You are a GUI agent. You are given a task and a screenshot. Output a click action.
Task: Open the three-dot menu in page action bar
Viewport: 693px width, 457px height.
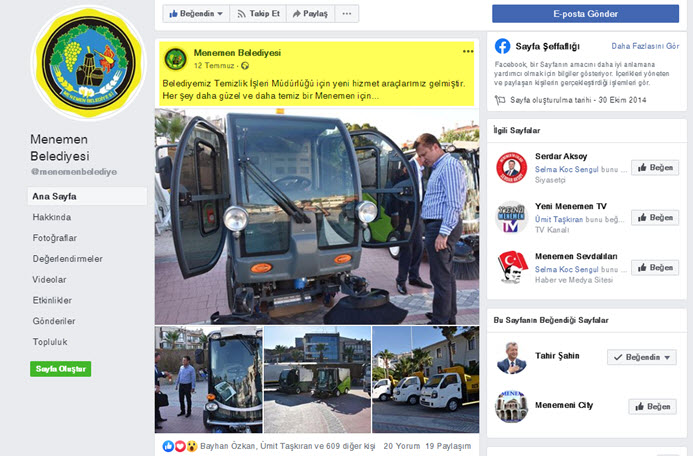pyautogui.click(x=346, y=14)
